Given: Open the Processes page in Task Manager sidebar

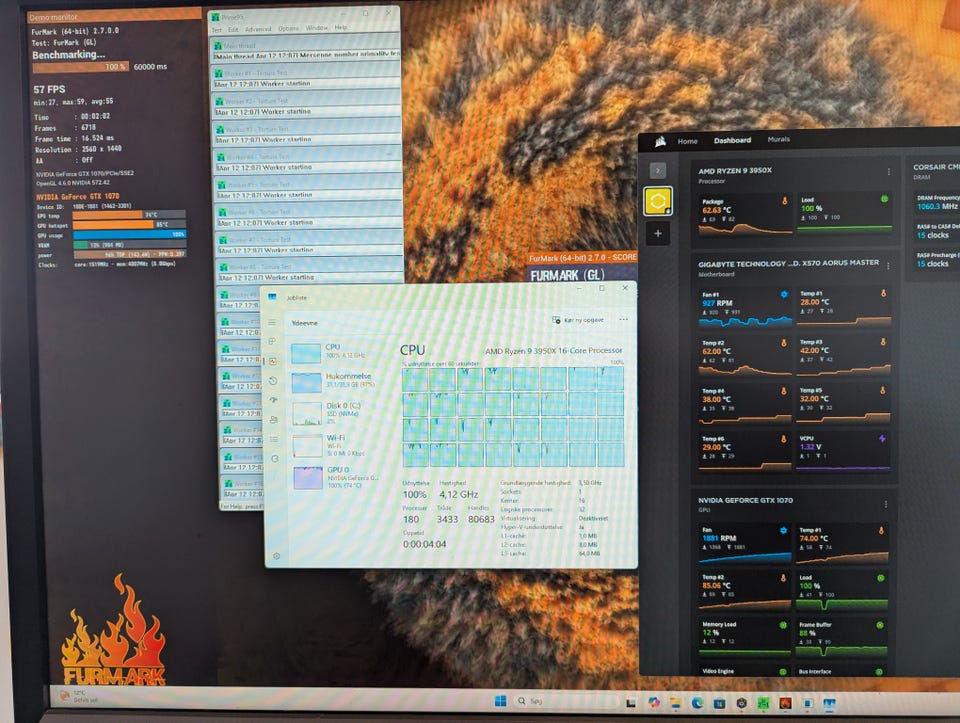Looking at the screenshot, I should click(x=272, y=341).
